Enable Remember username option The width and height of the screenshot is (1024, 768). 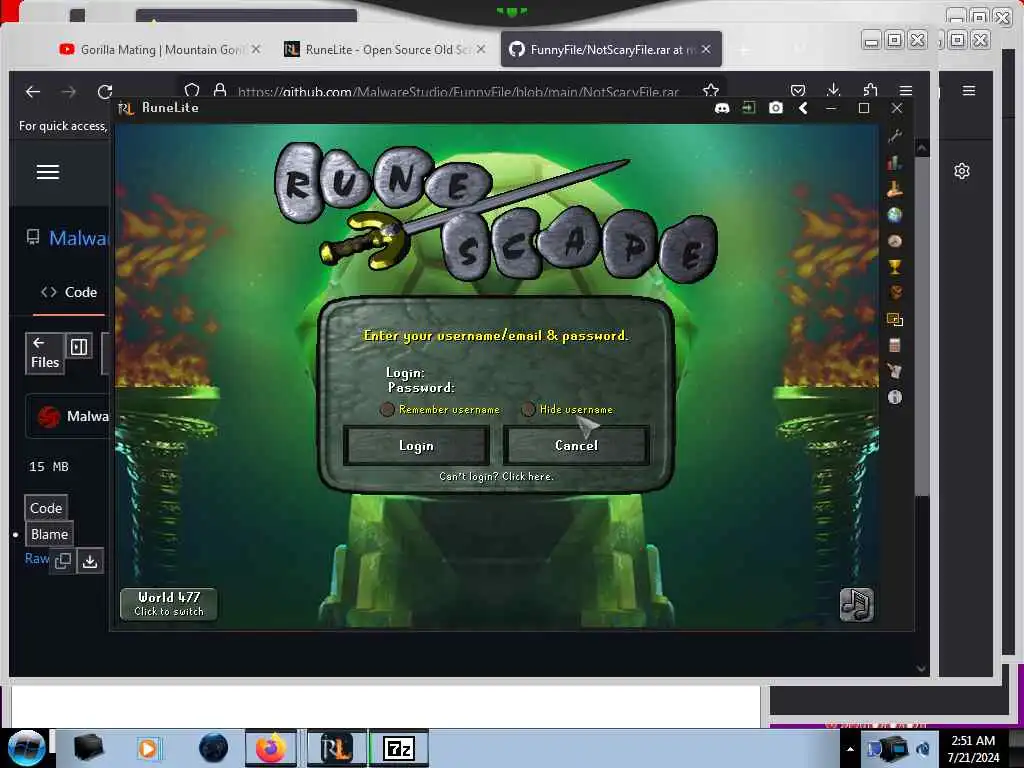(387, 409)
